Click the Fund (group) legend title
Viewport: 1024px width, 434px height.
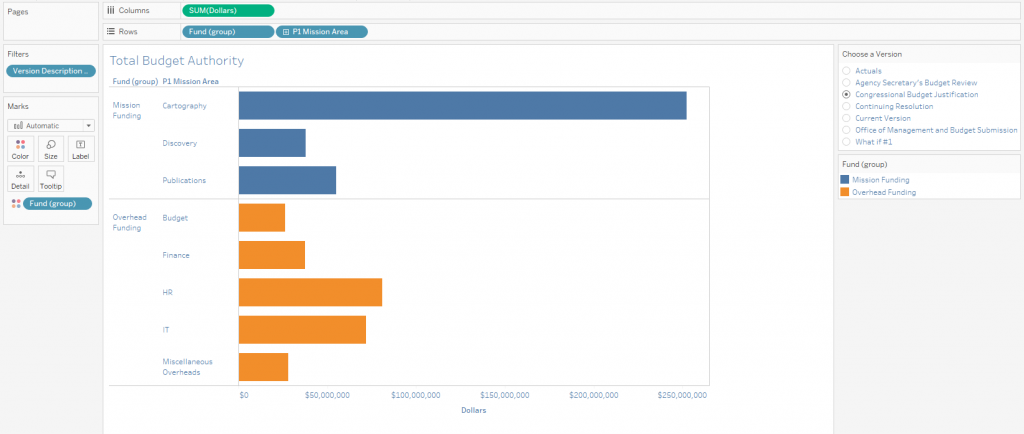coord(864,164)
